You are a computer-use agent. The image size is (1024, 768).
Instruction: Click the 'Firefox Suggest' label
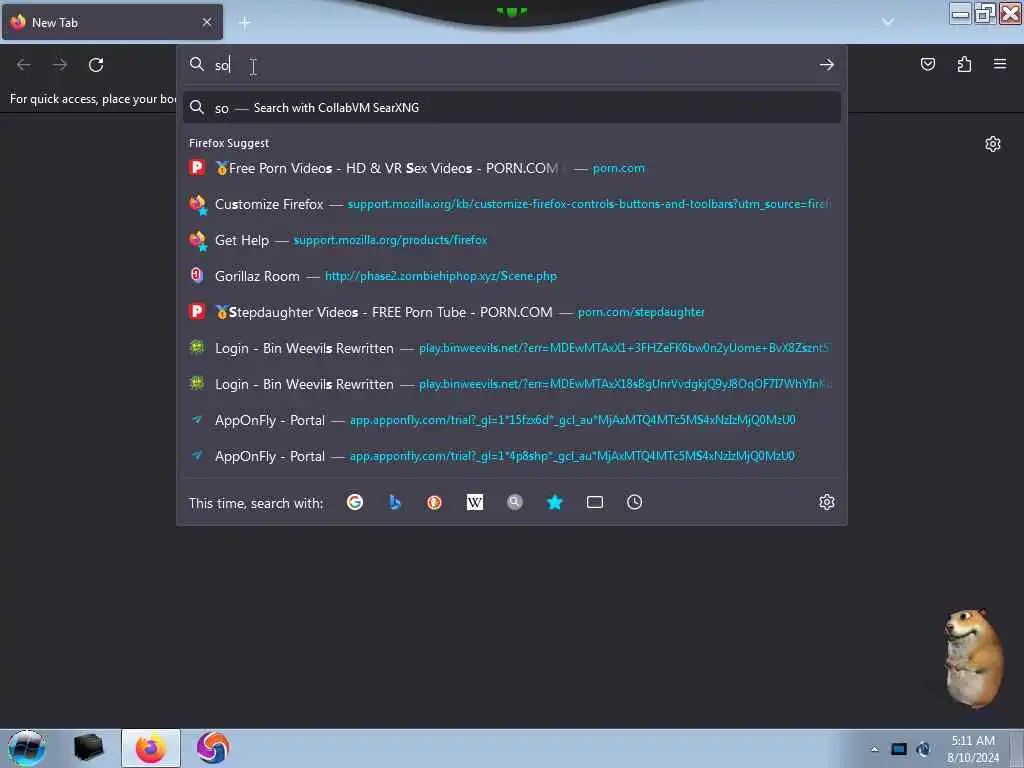click(x=229, y=143)
